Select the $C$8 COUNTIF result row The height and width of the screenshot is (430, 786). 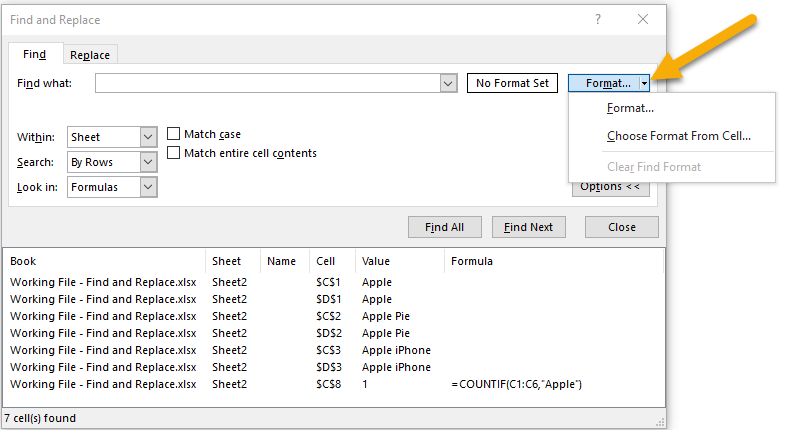(x=300, y=384)
